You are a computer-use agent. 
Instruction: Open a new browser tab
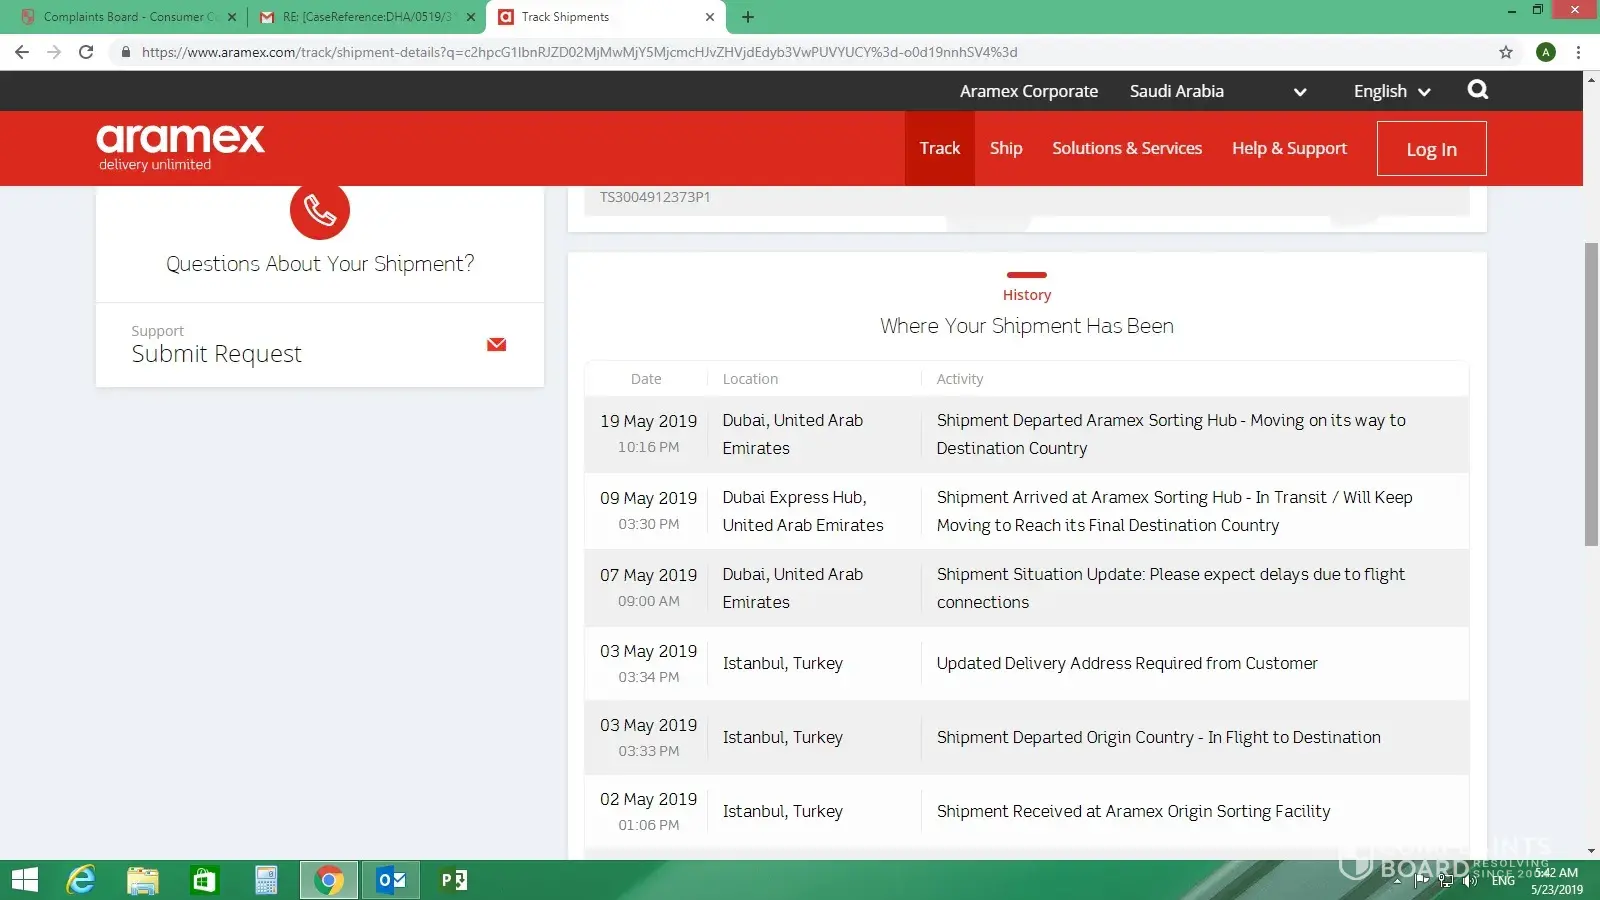748,17
